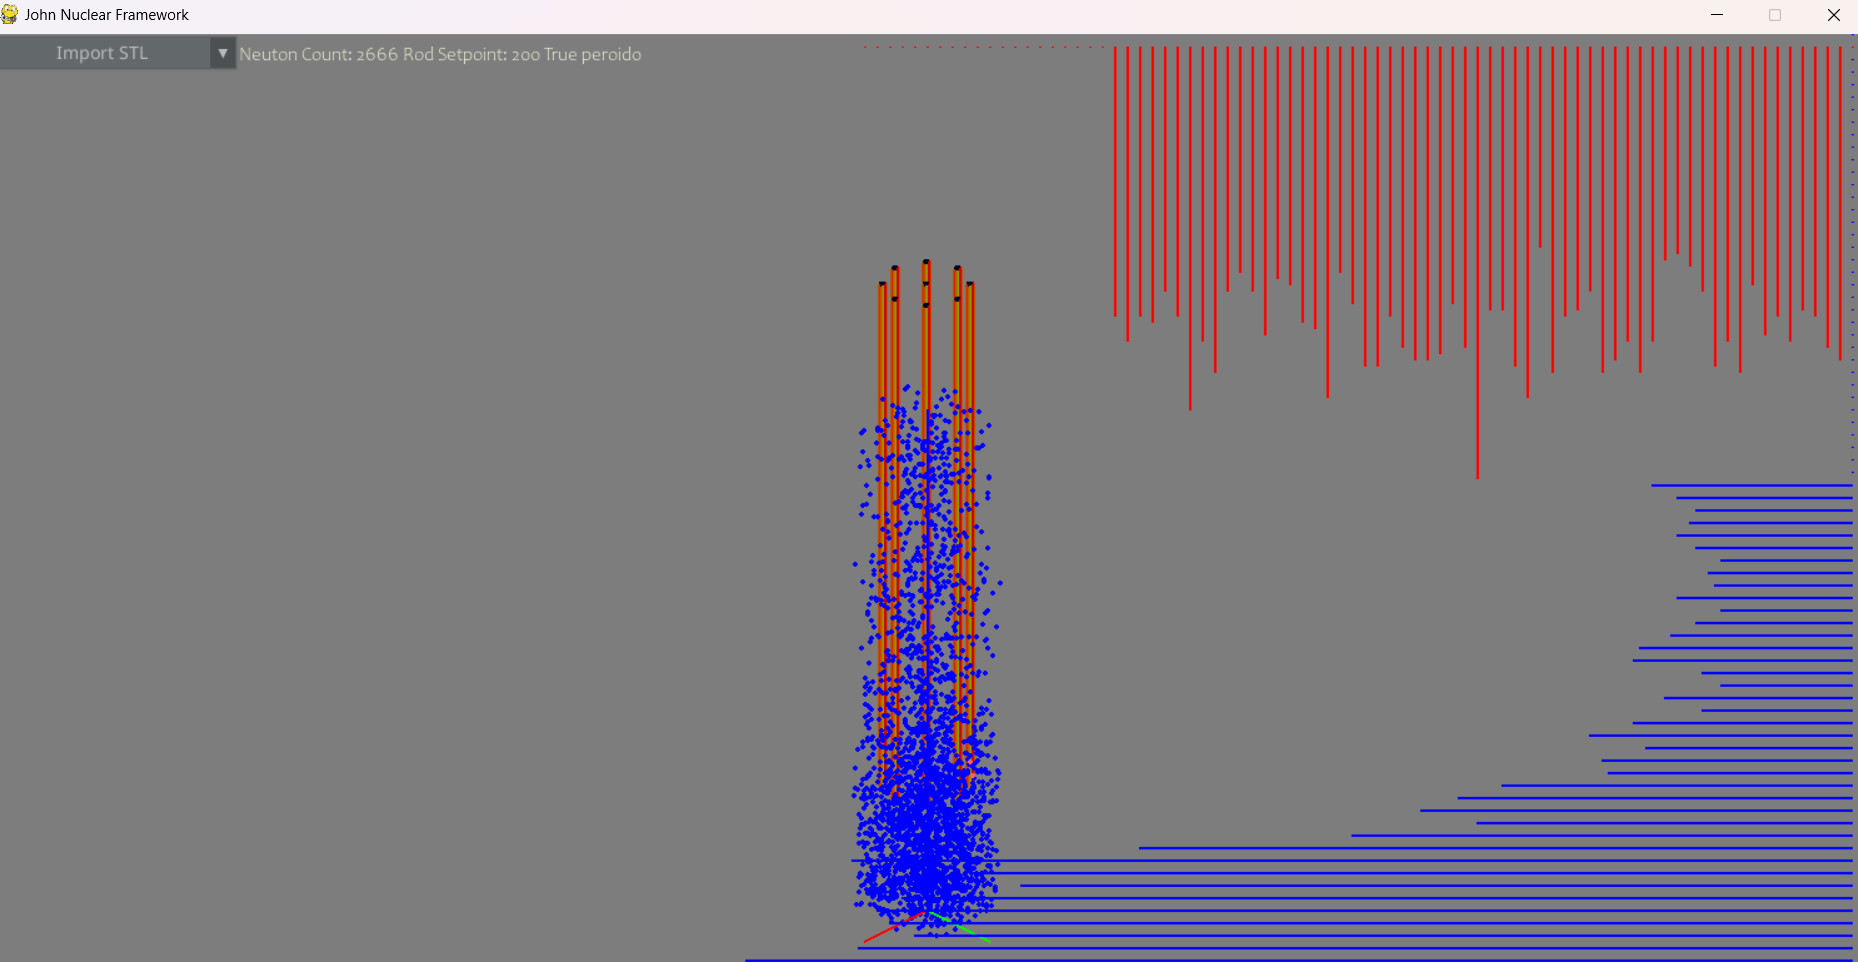Click the leftmost red vertical graph bar

1115,180
